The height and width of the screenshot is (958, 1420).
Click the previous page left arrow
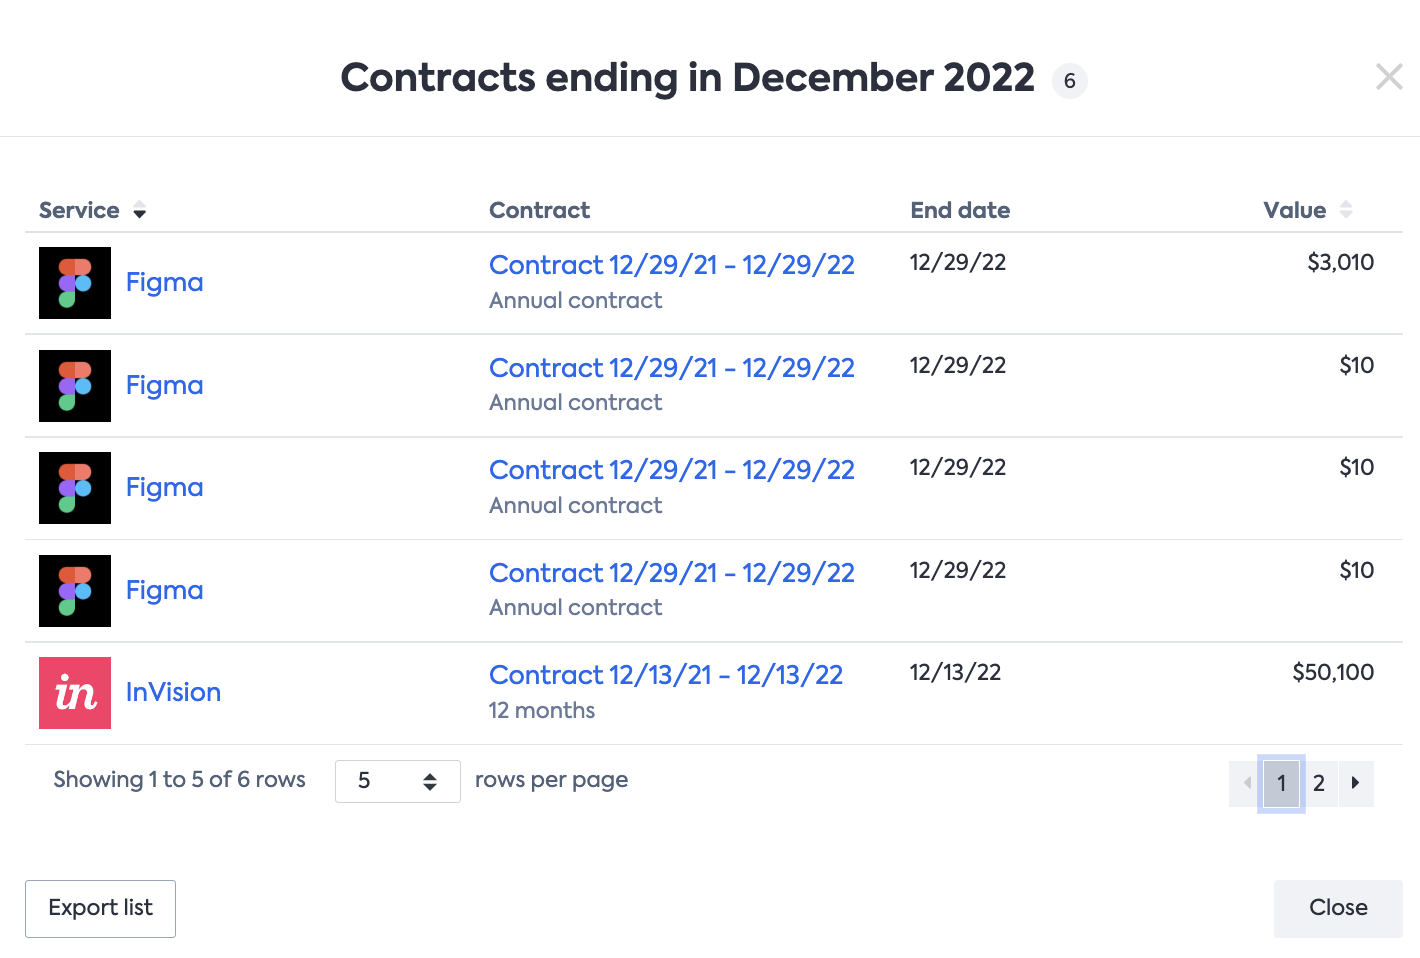1246,783
